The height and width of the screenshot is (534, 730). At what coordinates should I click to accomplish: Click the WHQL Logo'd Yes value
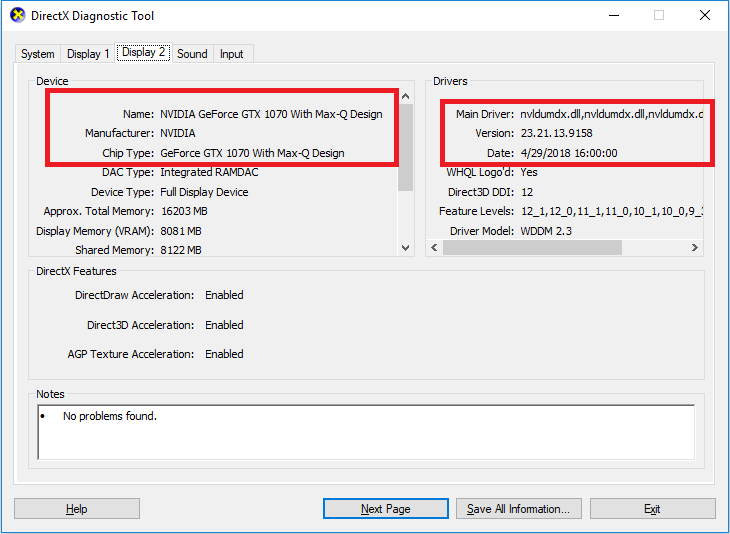pos(529,173)
